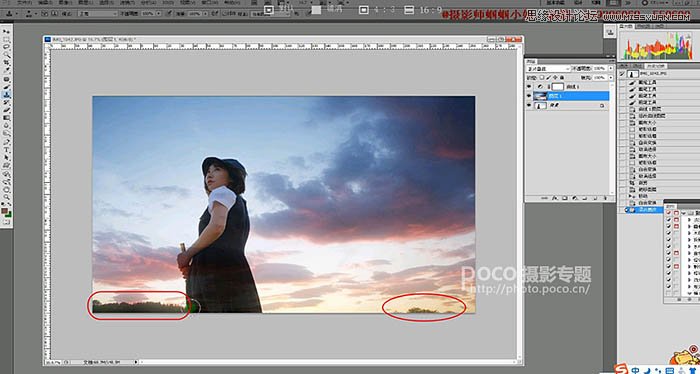The width and height of the screenshot is (700, 374).
Task: Toggle lock position in Layers panel
Action: coord(555,78)
